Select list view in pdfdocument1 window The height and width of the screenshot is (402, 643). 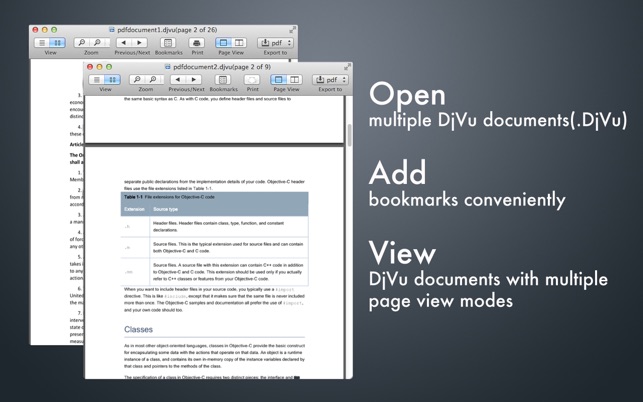click(42, 42)
